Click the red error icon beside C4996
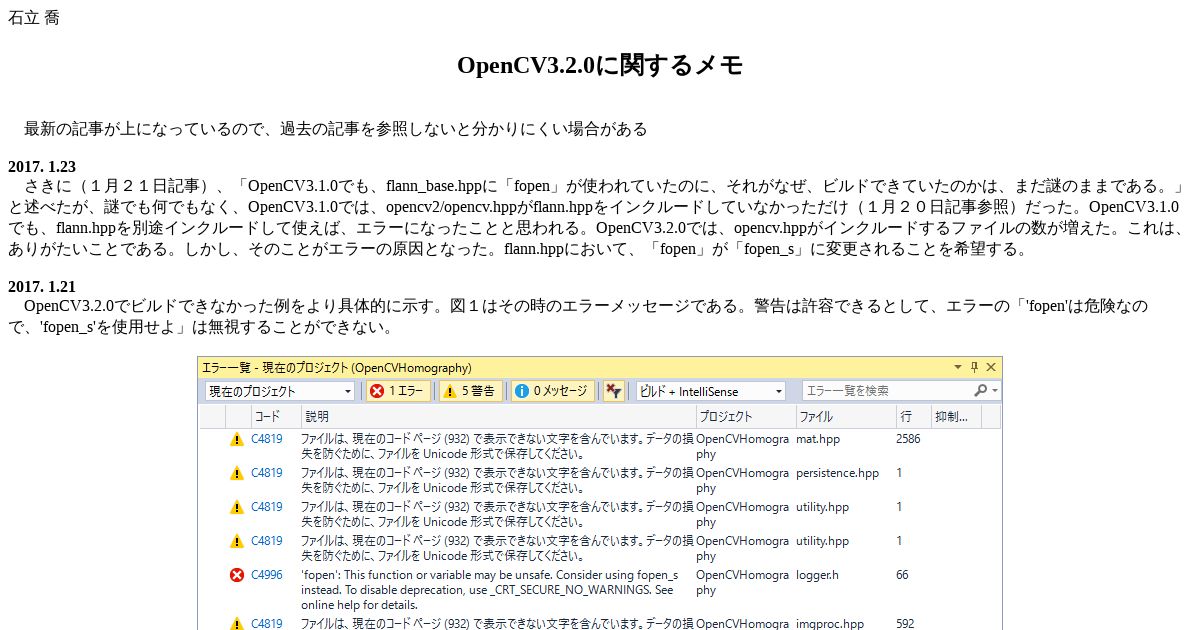This screenshot has width=1200, height=630. tap(236, 575)
